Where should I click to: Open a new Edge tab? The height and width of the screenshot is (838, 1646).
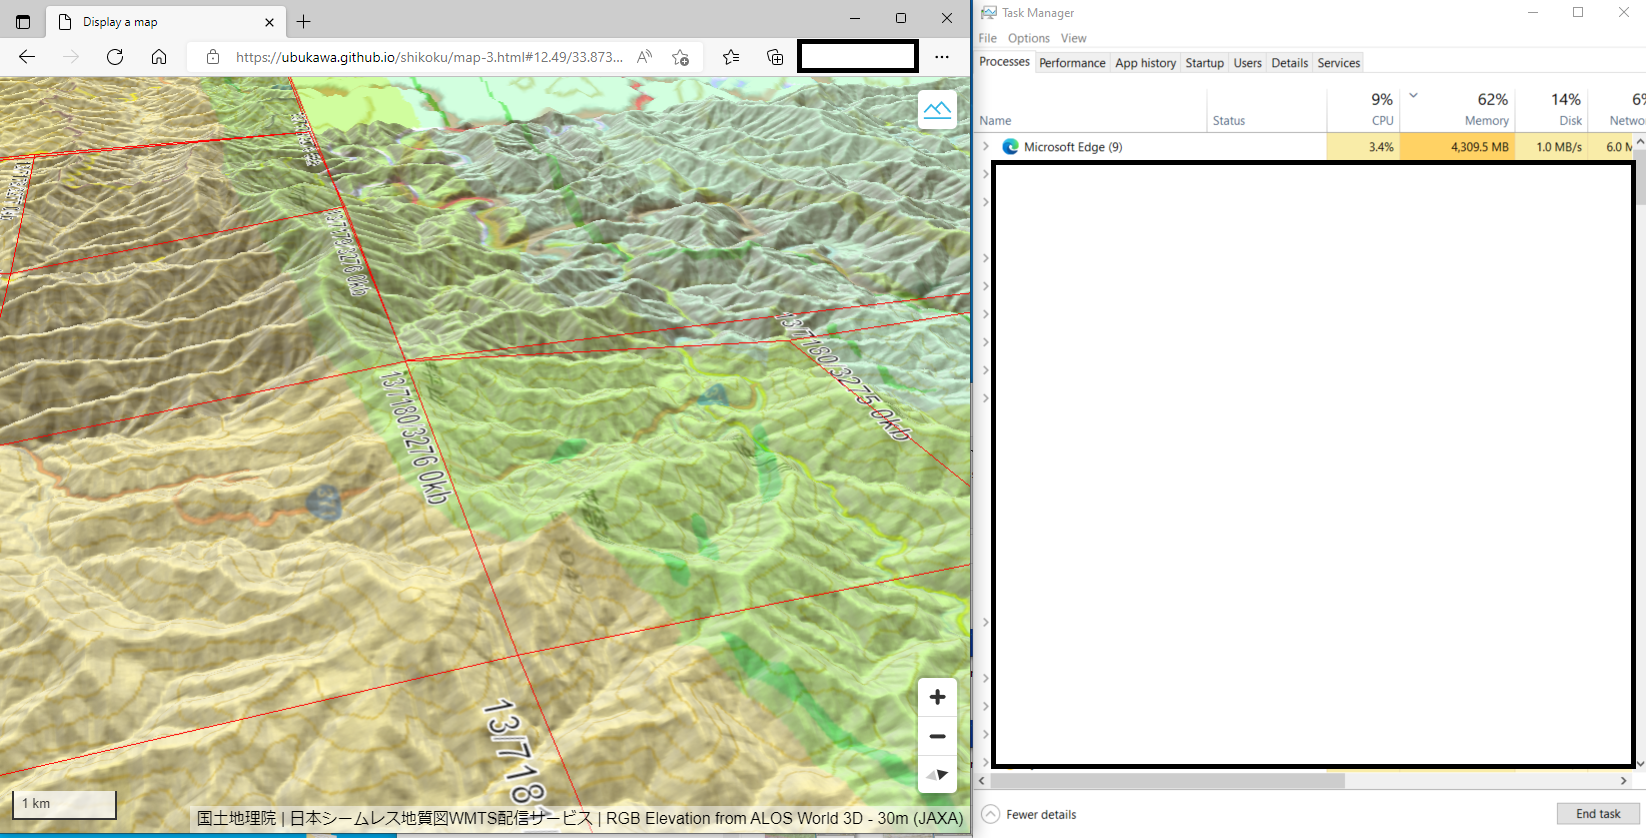(x=304, y=21)
